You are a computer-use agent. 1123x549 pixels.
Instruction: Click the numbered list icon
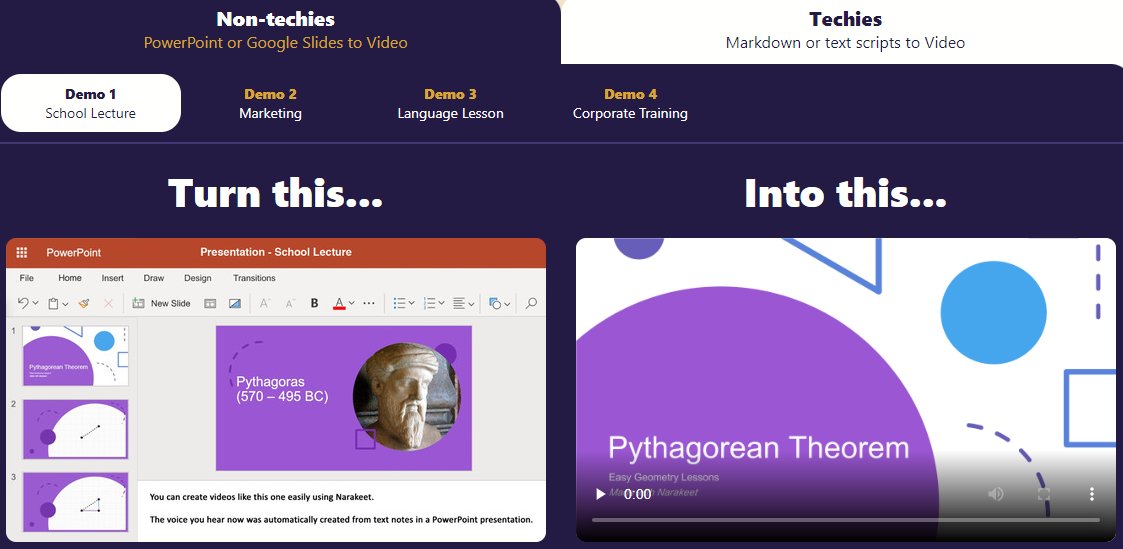(x=430, y=303)
